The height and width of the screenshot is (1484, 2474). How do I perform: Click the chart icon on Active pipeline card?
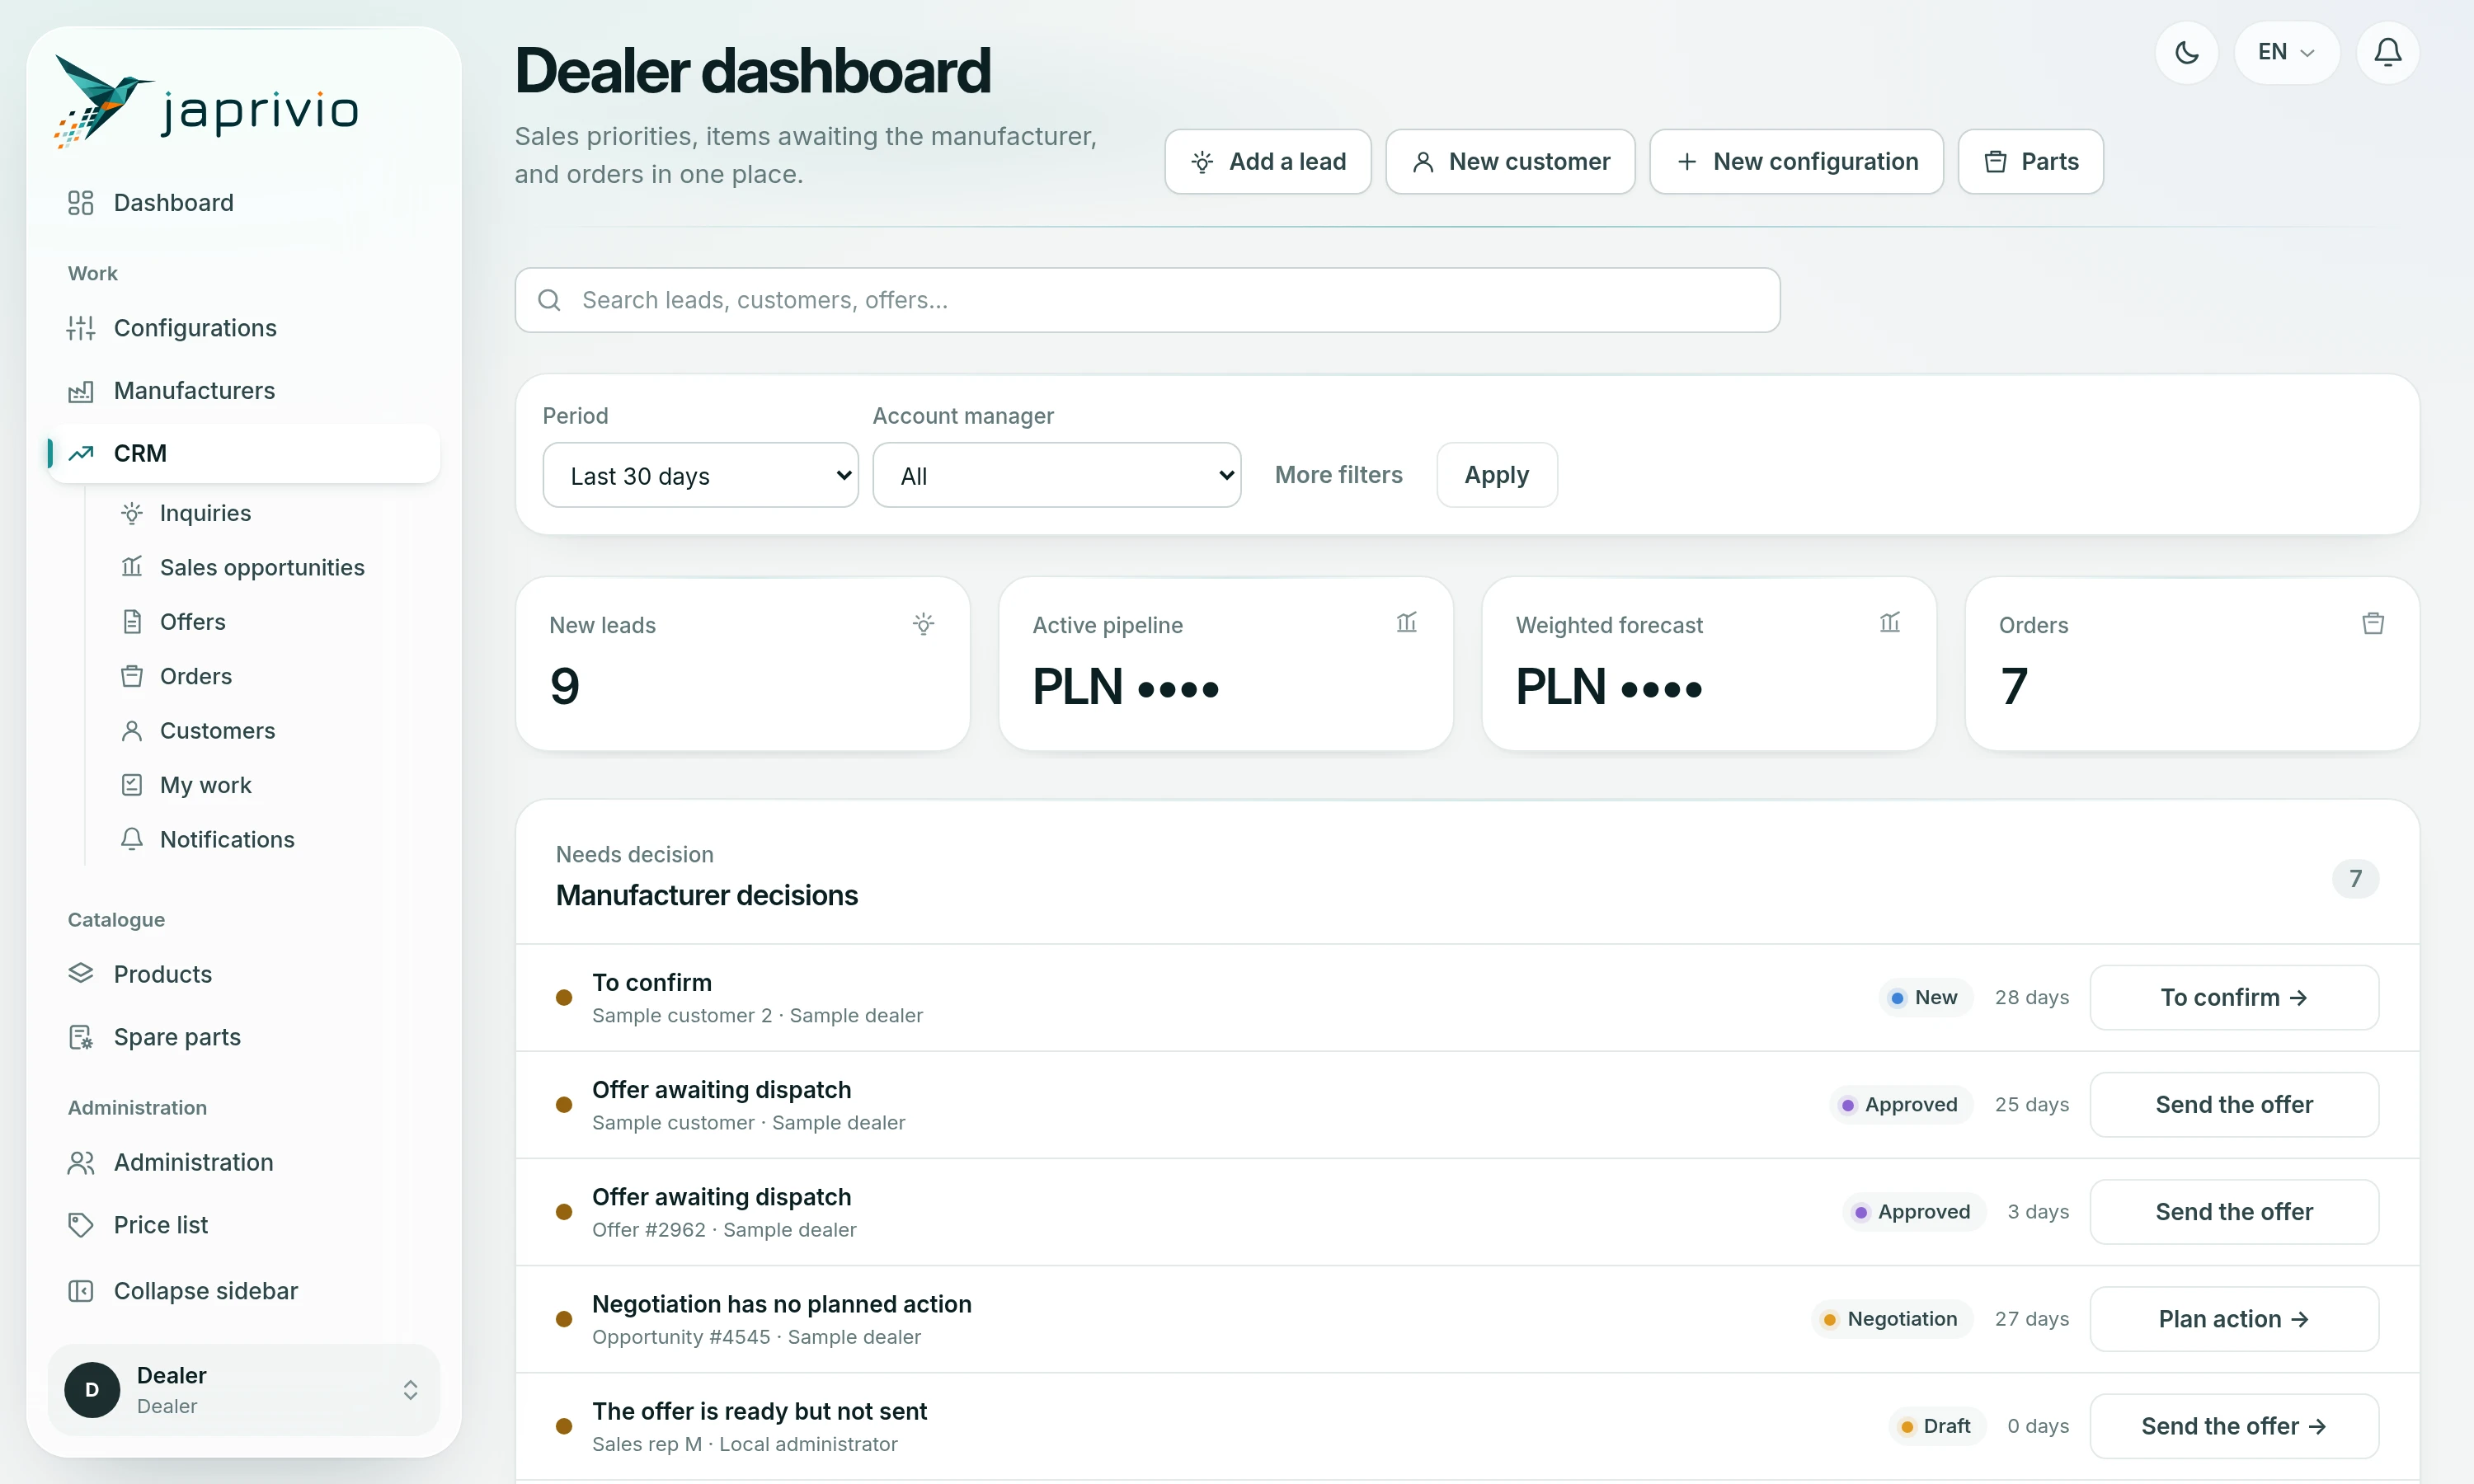1406,623
